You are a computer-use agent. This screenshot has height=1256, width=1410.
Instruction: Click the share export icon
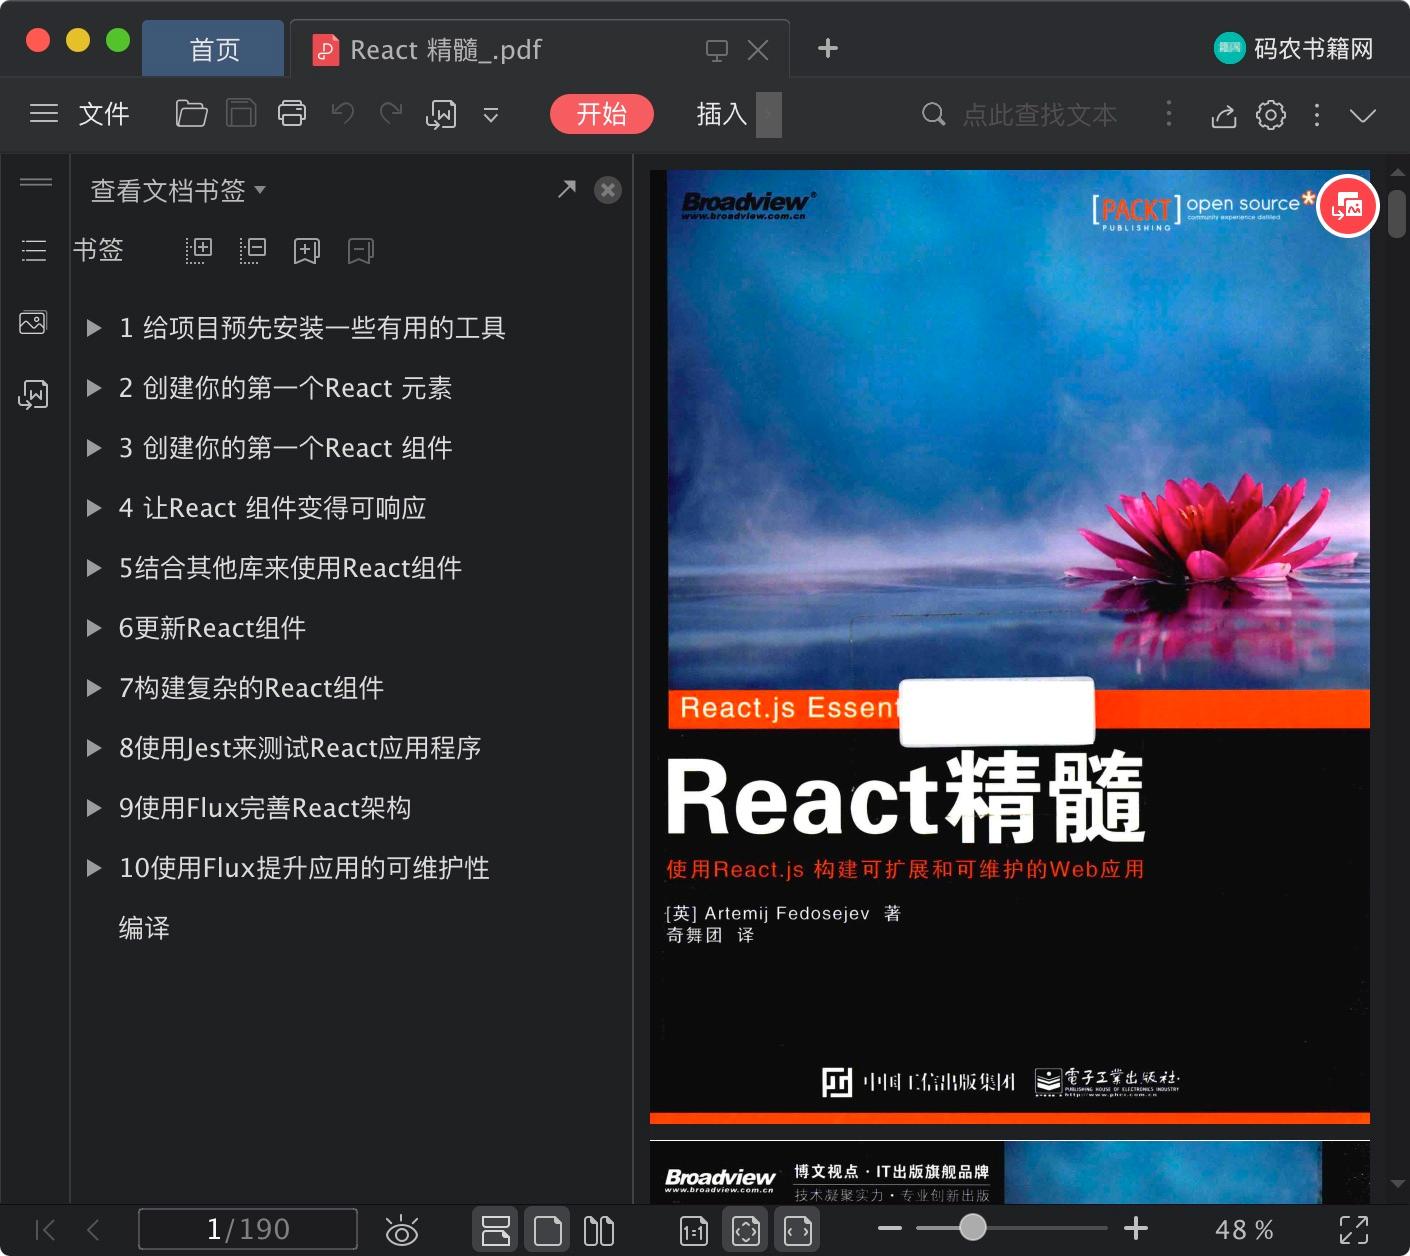pos(1224,116)
